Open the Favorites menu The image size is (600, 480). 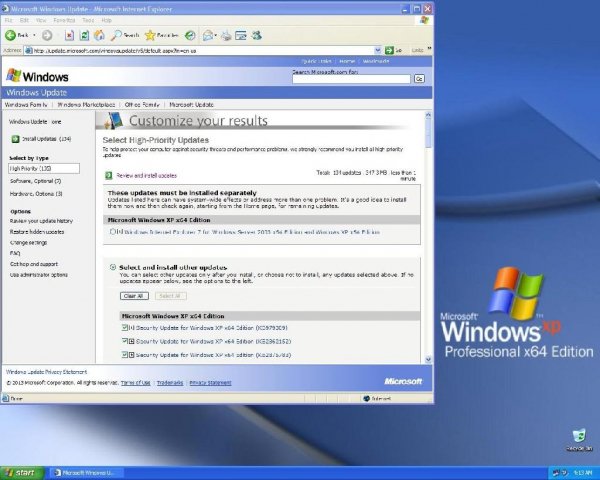click(64, 20)
